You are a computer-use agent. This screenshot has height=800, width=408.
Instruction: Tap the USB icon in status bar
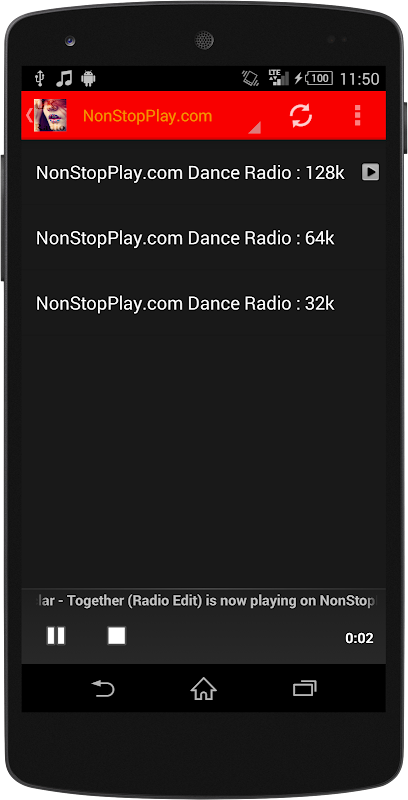click(x=40, y=78)
